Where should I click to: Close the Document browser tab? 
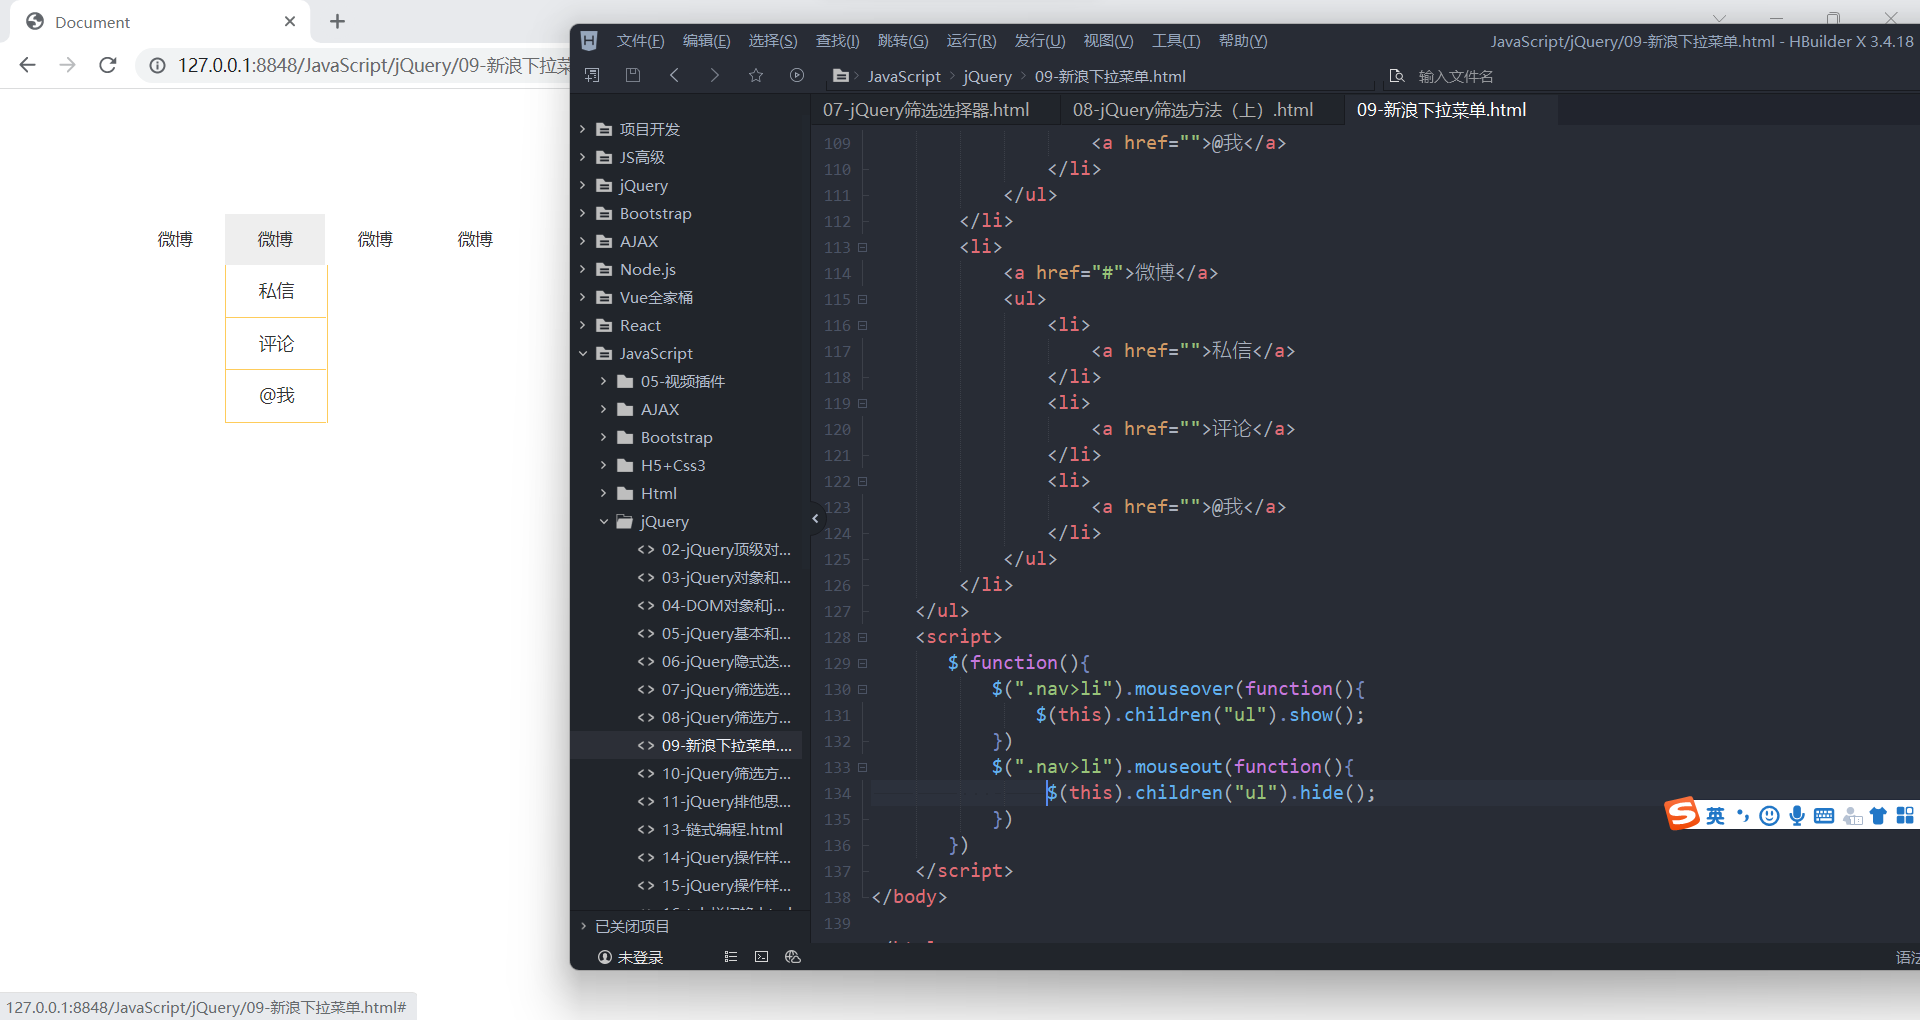point(290,21)
